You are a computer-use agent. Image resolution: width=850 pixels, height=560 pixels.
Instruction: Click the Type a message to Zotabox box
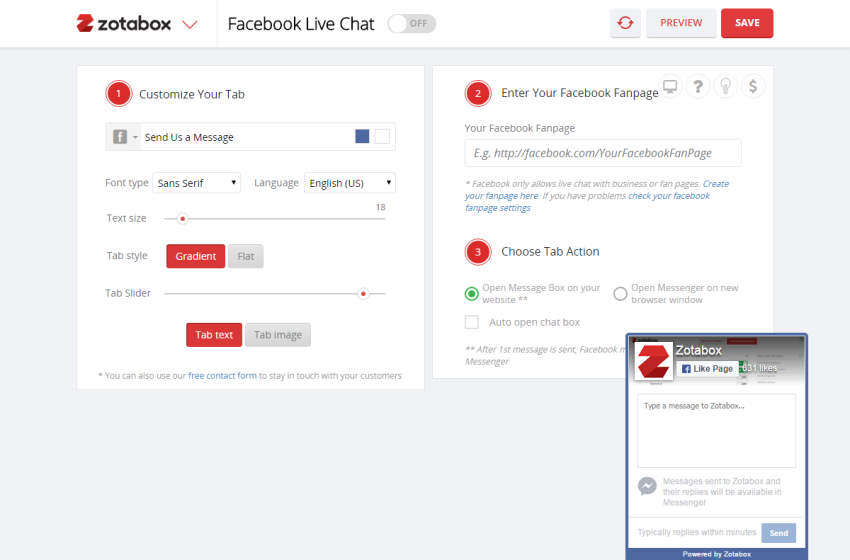tap(716, 430)
